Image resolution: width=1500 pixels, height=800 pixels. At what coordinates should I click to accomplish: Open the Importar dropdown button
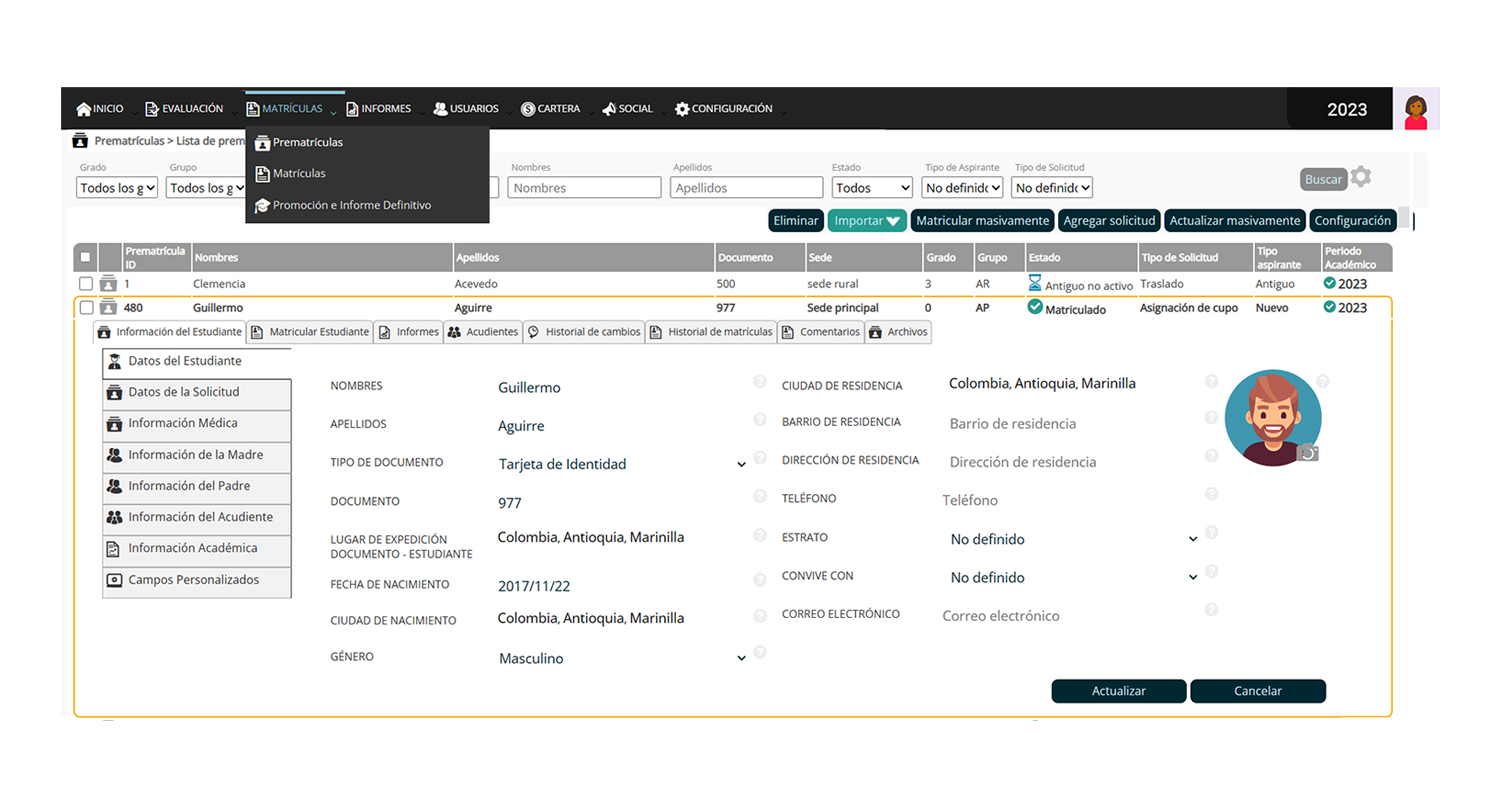coord(867,221)
